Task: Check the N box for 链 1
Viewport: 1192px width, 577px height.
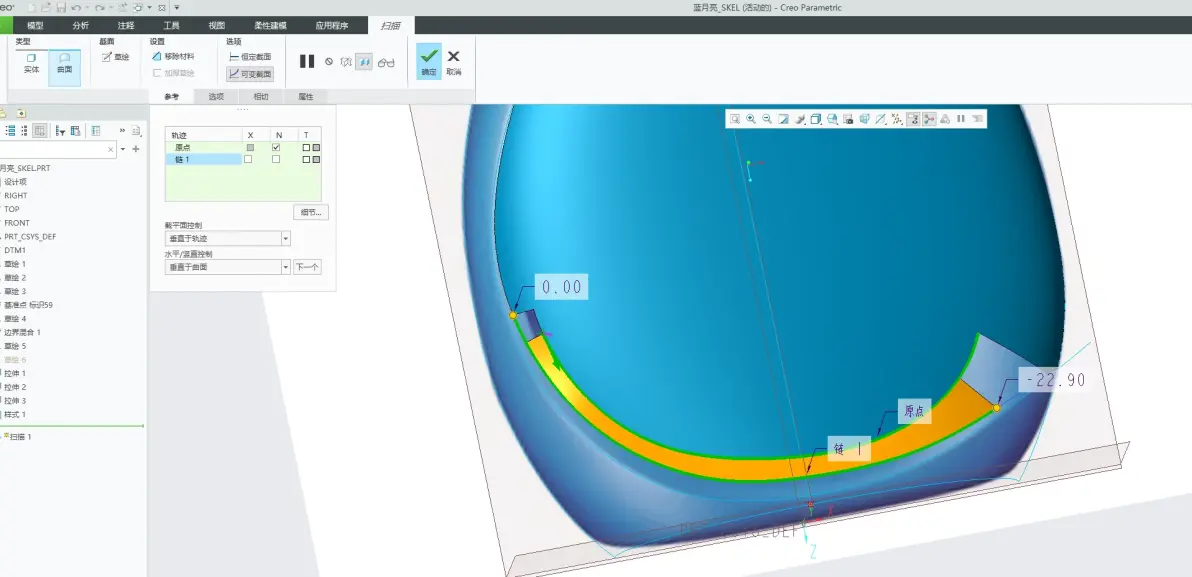Action: point(276,160)
